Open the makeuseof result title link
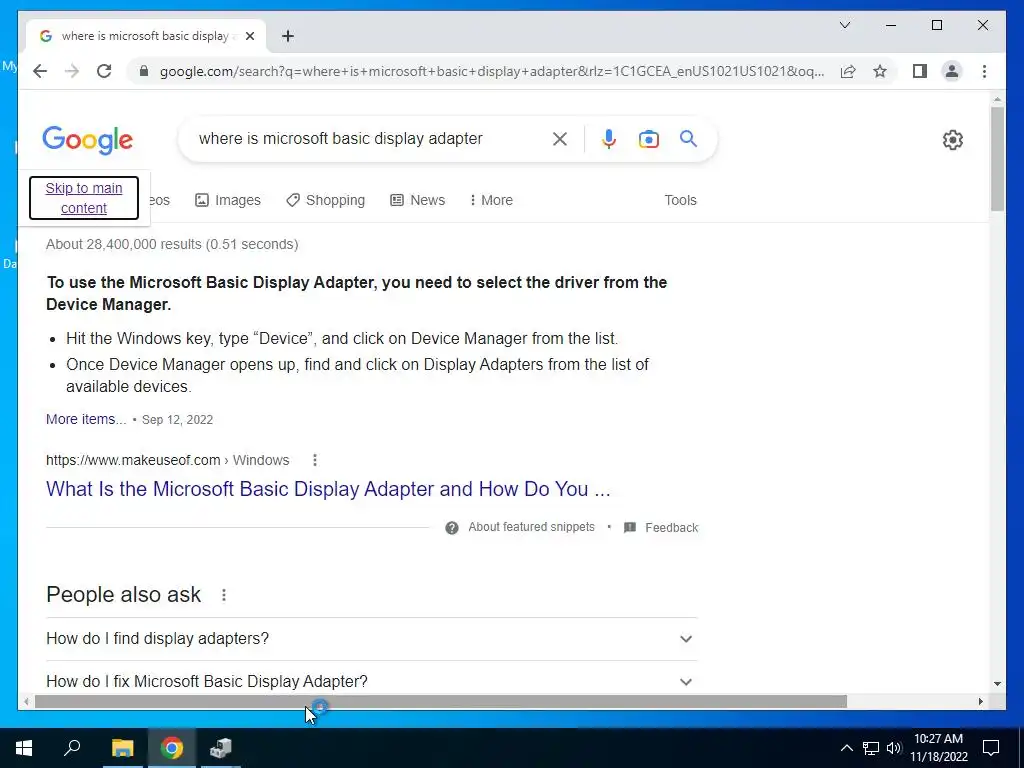 [x=328, y=488]
